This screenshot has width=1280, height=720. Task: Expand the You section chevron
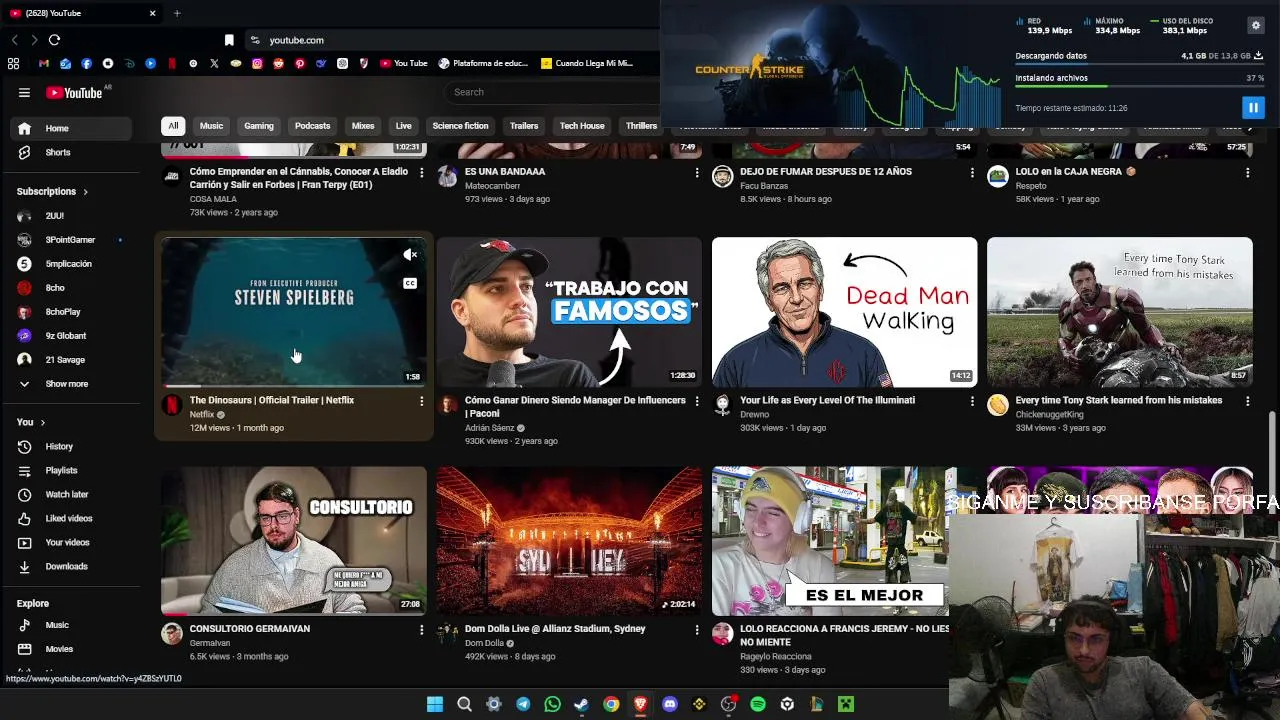click(42, 422)
